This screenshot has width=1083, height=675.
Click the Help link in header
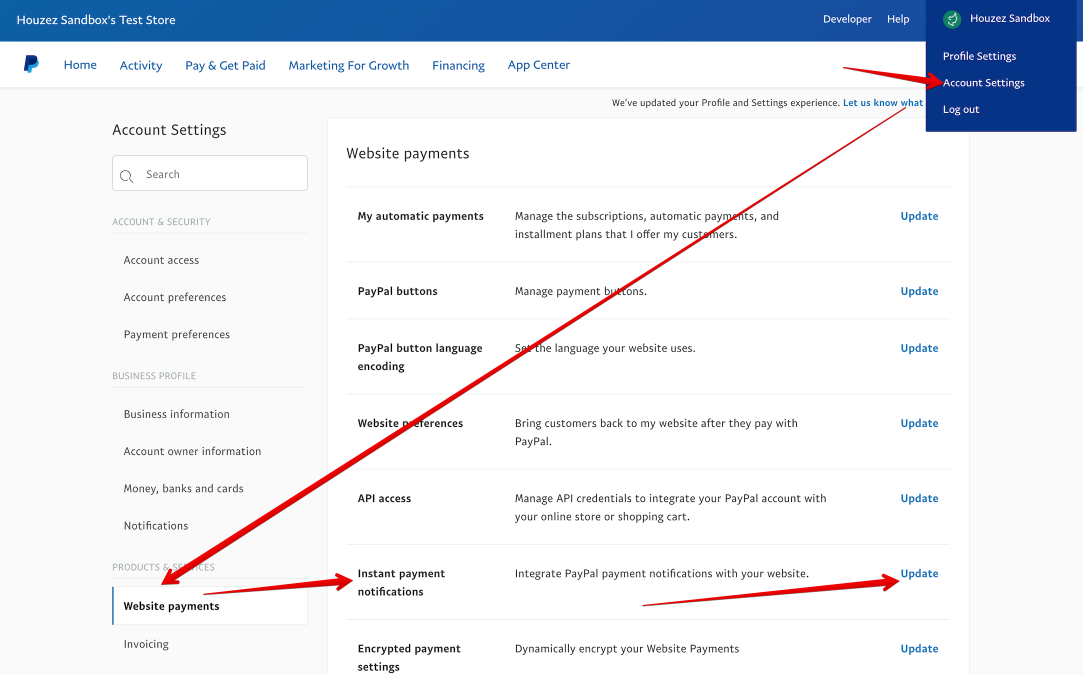click(x=898, y=19)
